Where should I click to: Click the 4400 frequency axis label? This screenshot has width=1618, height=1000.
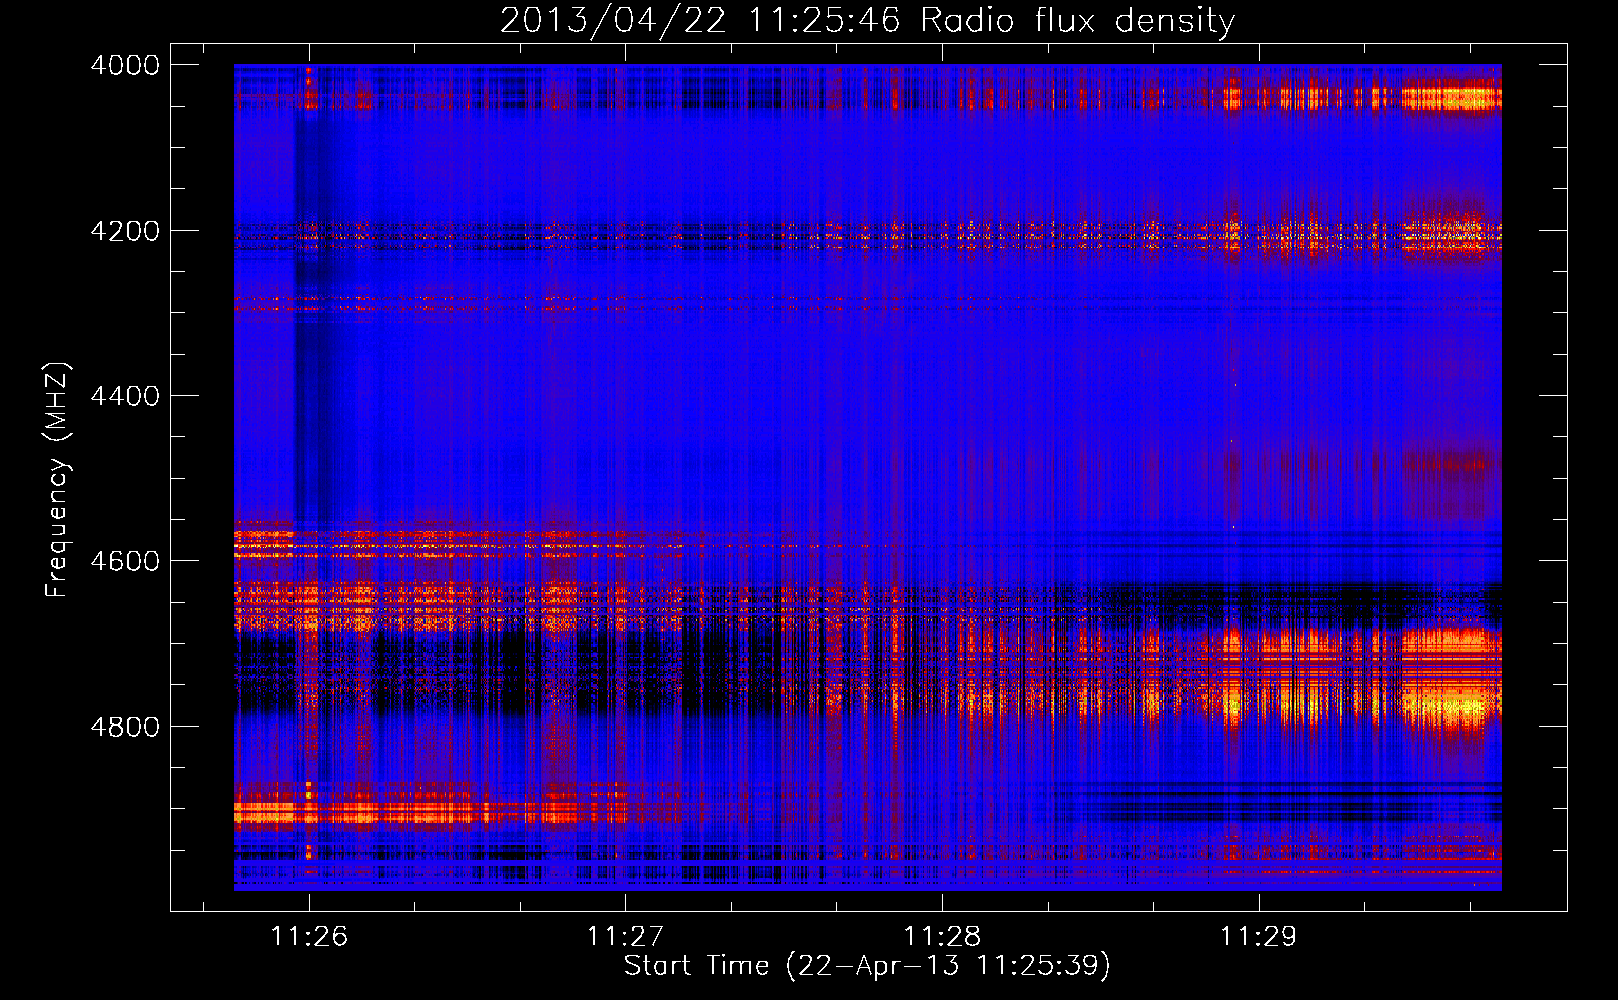point(125,396)
